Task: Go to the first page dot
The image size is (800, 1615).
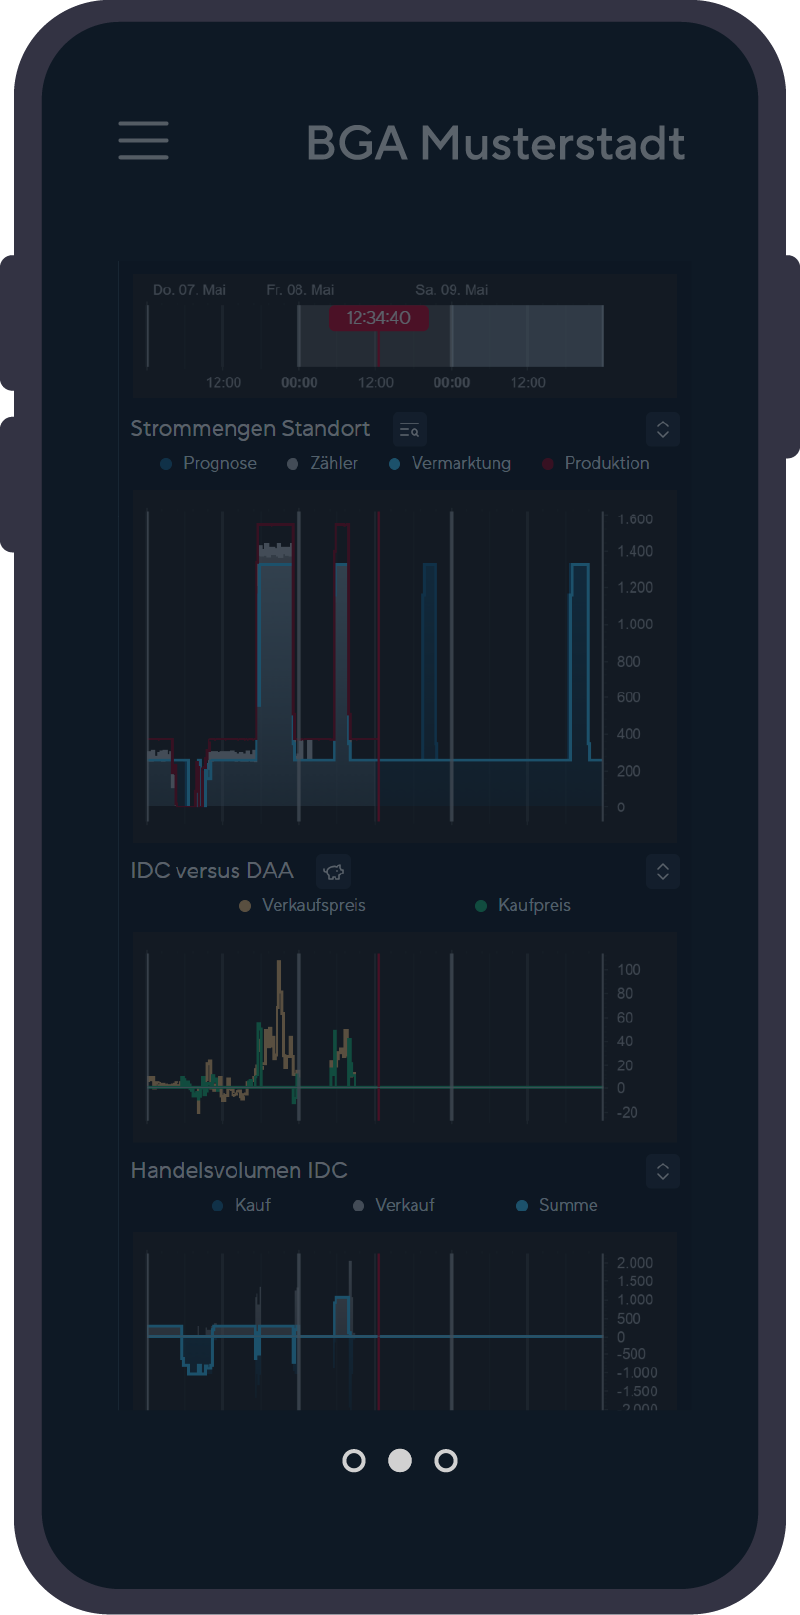Action: coord(354,1461)
